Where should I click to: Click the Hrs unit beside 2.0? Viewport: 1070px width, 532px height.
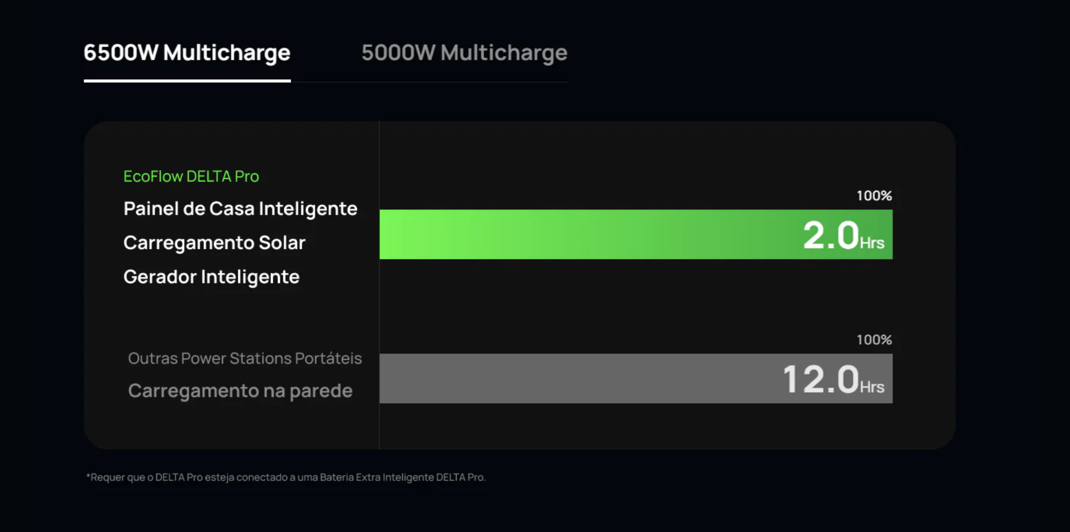pyautogui.click(x=872, y=243)
